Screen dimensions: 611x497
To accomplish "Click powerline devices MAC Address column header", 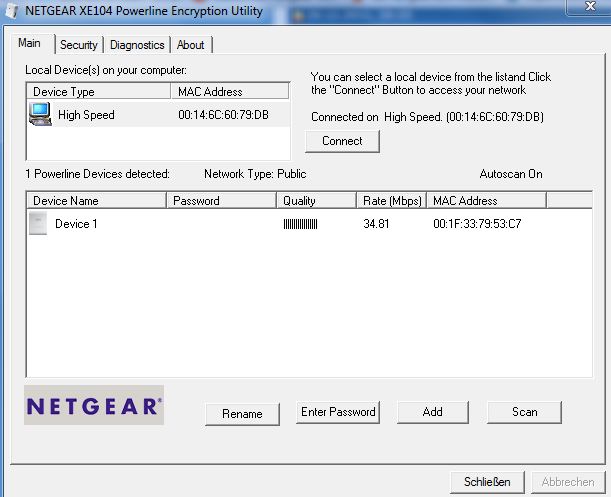I will tap(487, 201).
